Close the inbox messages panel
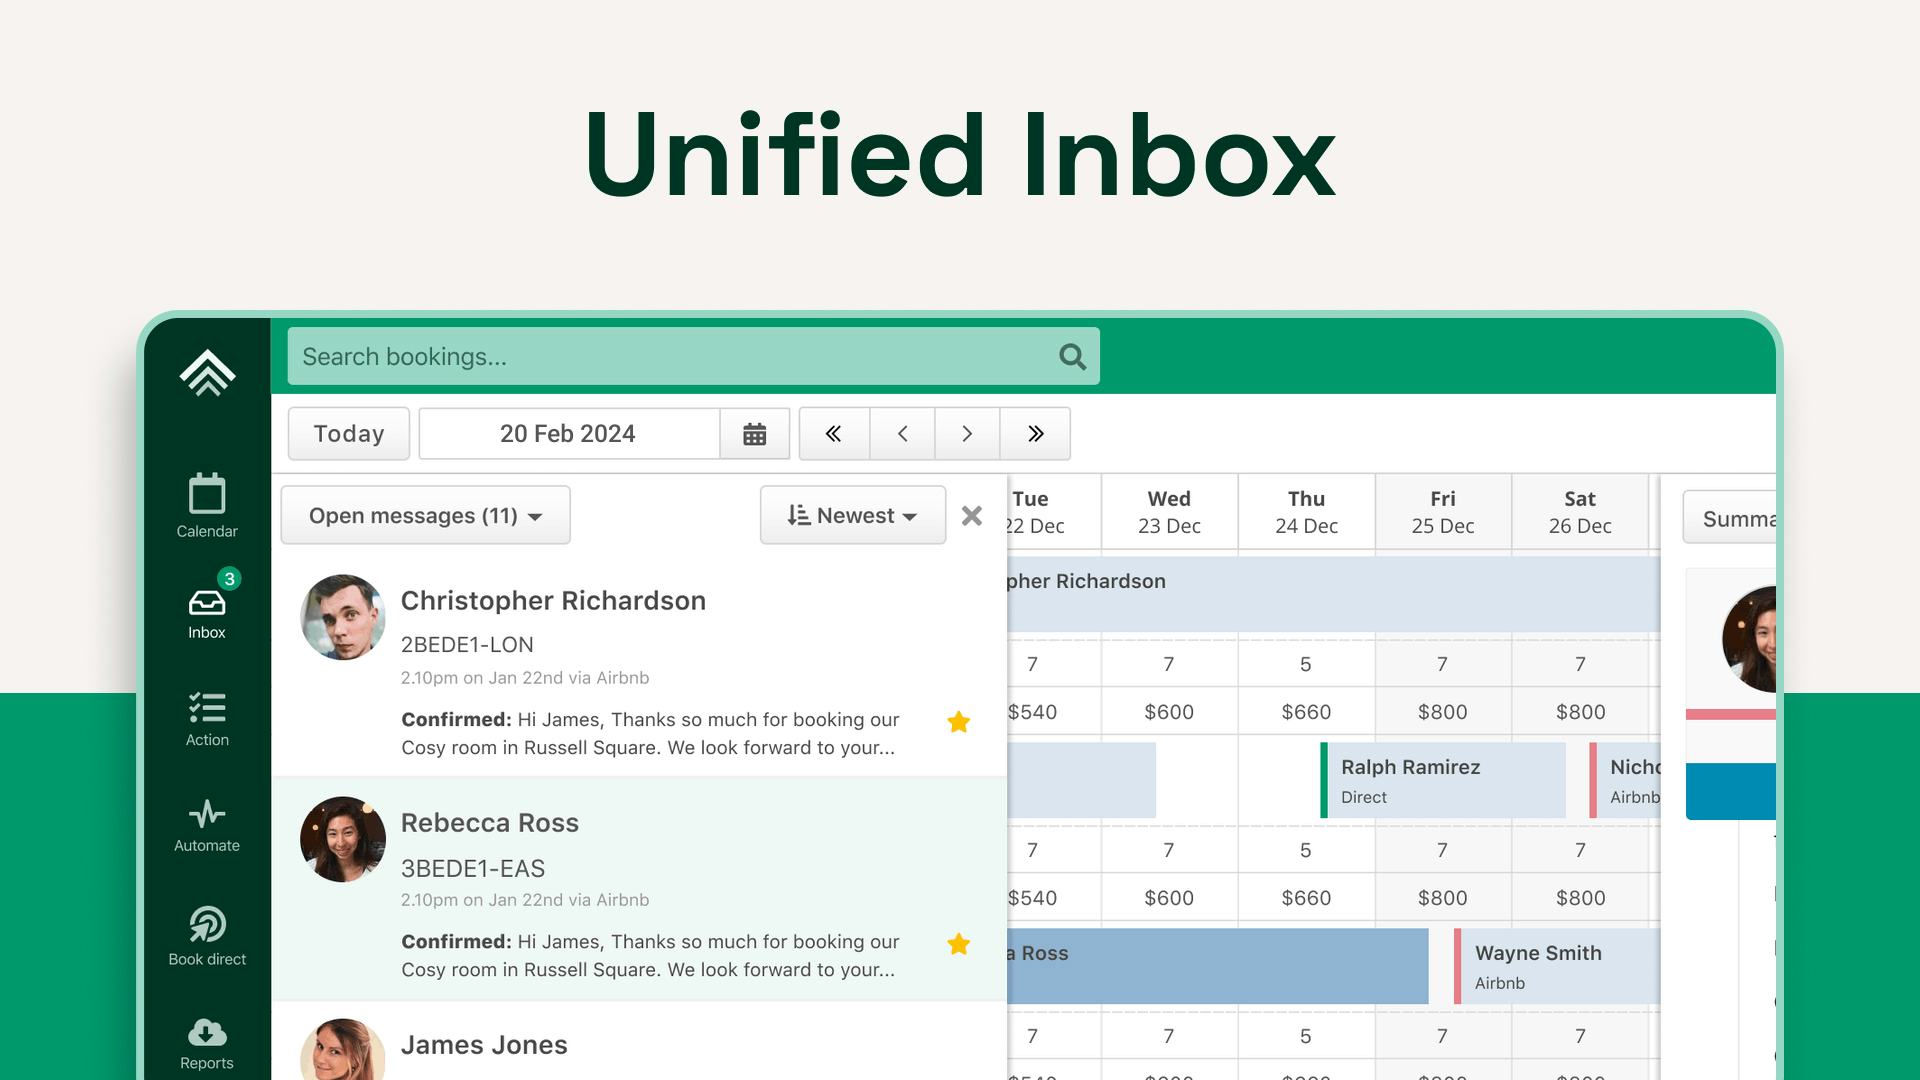 972,516
